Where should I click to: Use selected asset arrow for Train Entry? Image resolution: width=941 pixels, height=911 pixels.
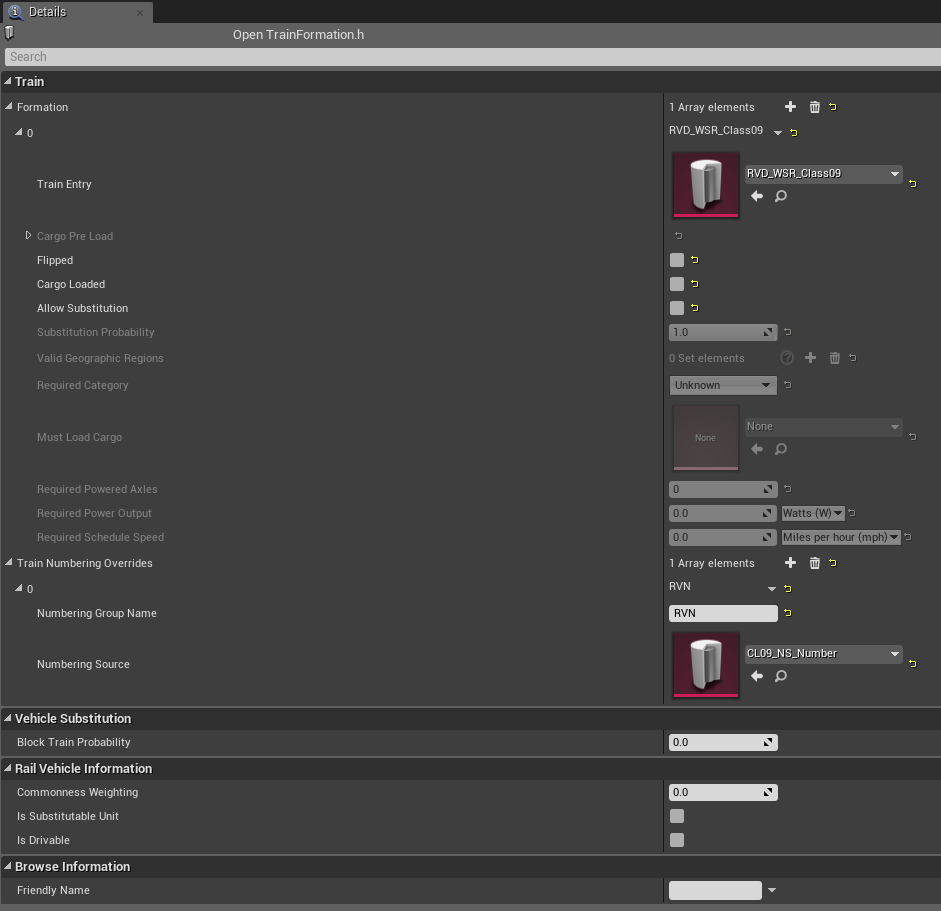click(x=757, y=196)
